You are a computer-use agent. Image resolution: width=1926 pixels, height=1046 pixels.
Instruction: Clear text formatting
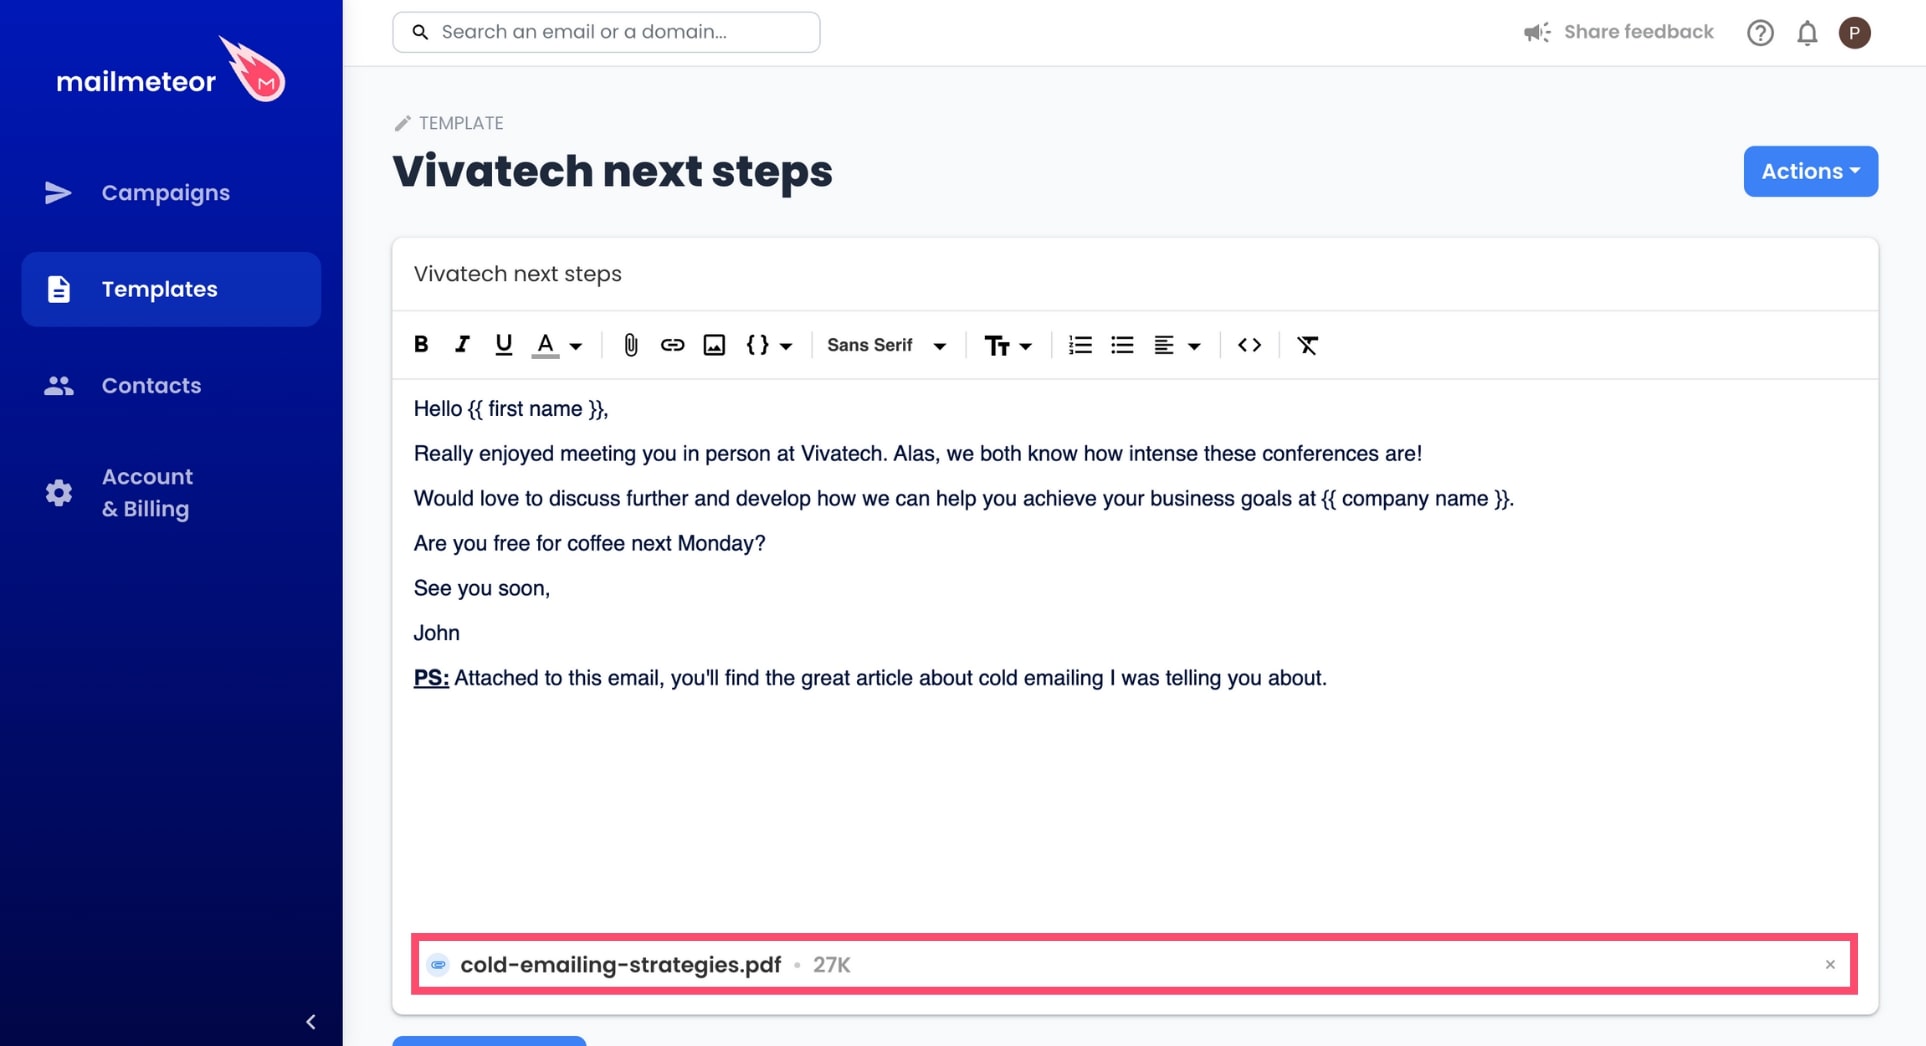pos(1307,345)
